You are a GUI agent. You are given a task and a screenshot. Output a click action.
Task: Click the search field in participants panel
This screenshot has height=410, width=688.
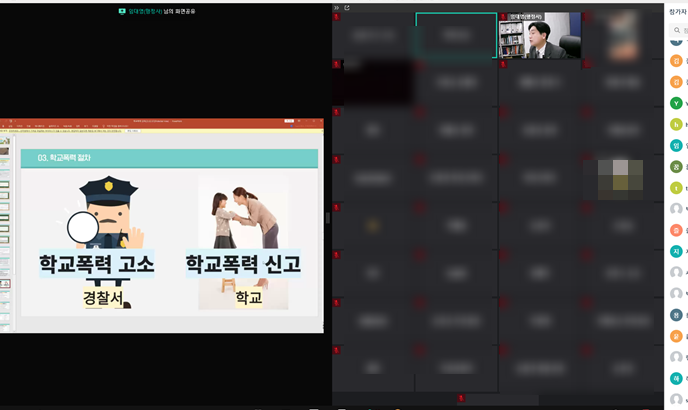(679, 30)
